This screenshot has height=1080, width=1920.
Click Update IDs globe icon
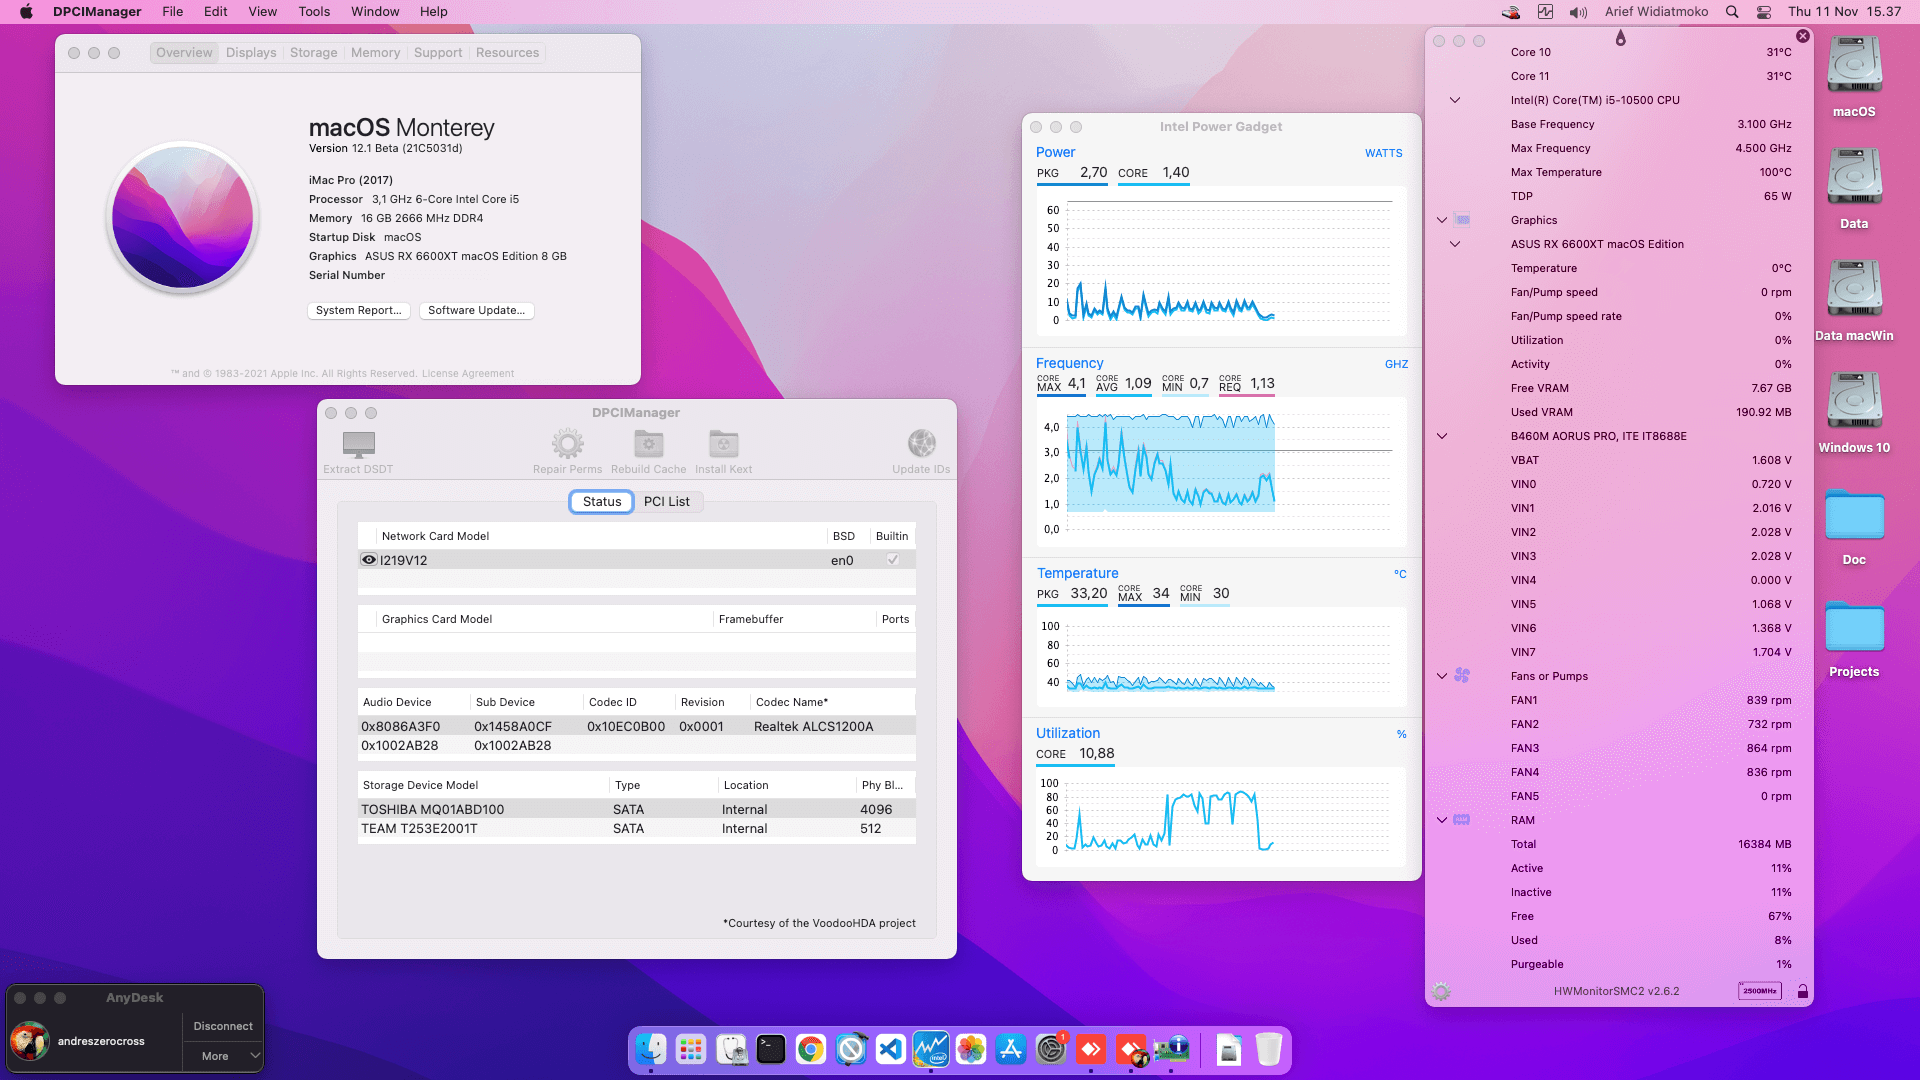pos(921,443)
